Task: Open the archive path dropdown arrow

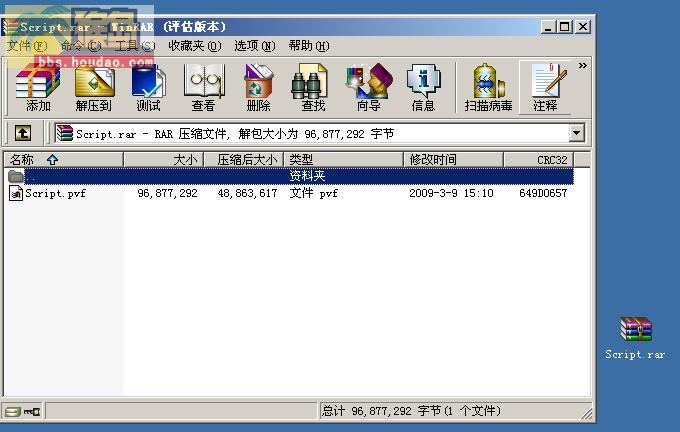Action: tap(576, 133)
